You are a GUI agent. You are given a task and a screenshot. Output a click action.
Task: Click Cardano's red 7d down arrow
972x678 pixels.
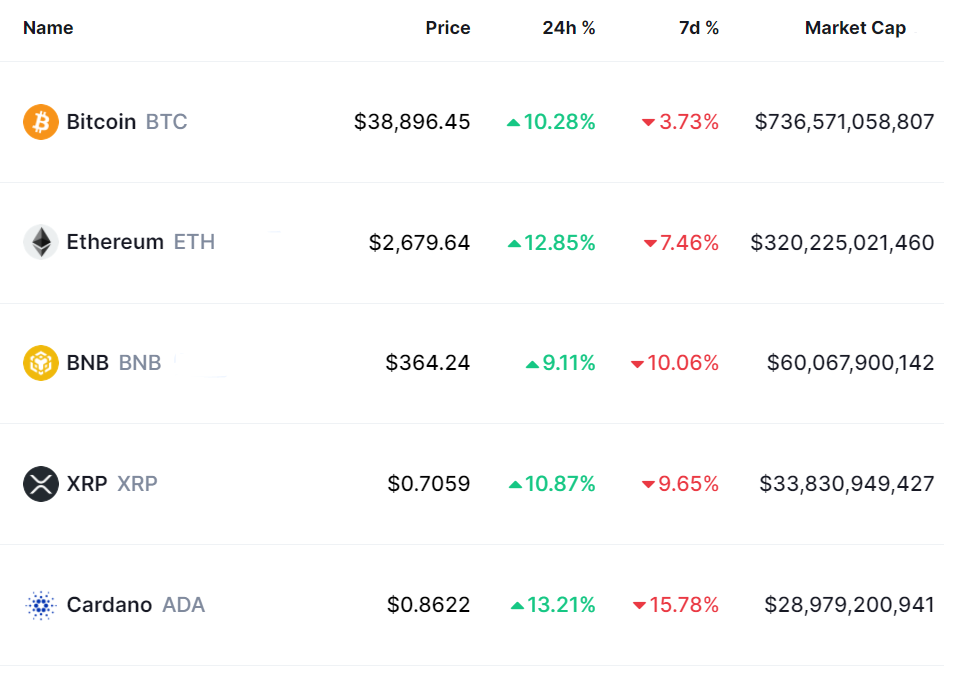tap(639, 606)
